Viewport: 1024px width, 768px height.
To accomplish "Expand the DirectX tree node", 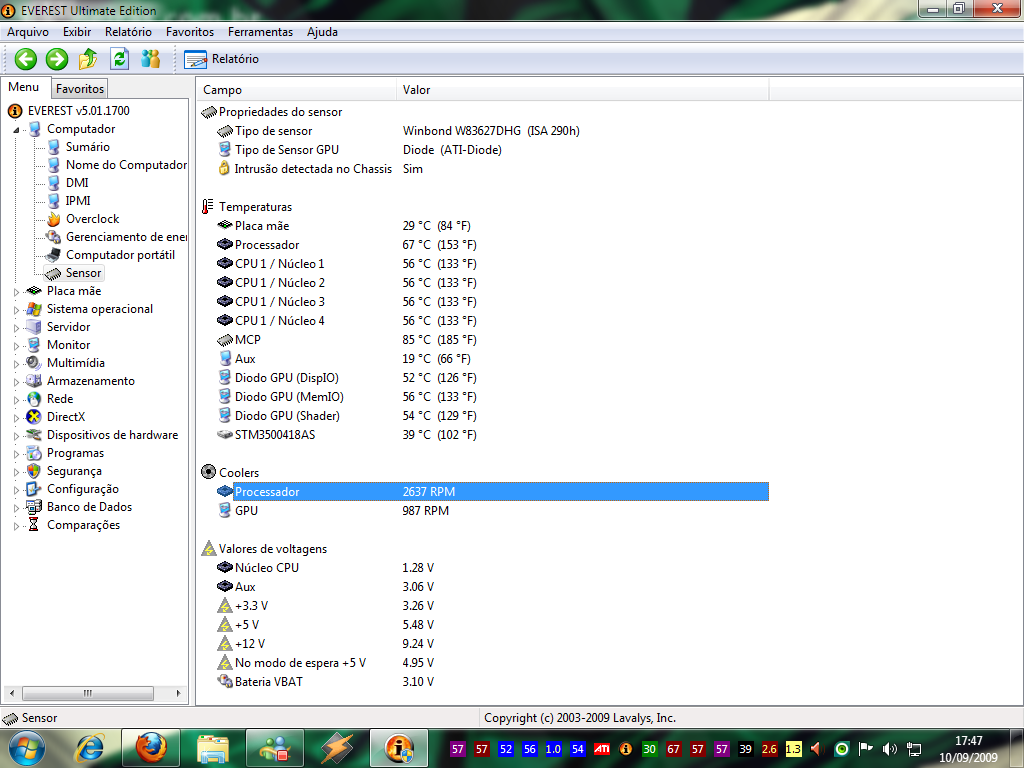I will [x=16, y=417].
